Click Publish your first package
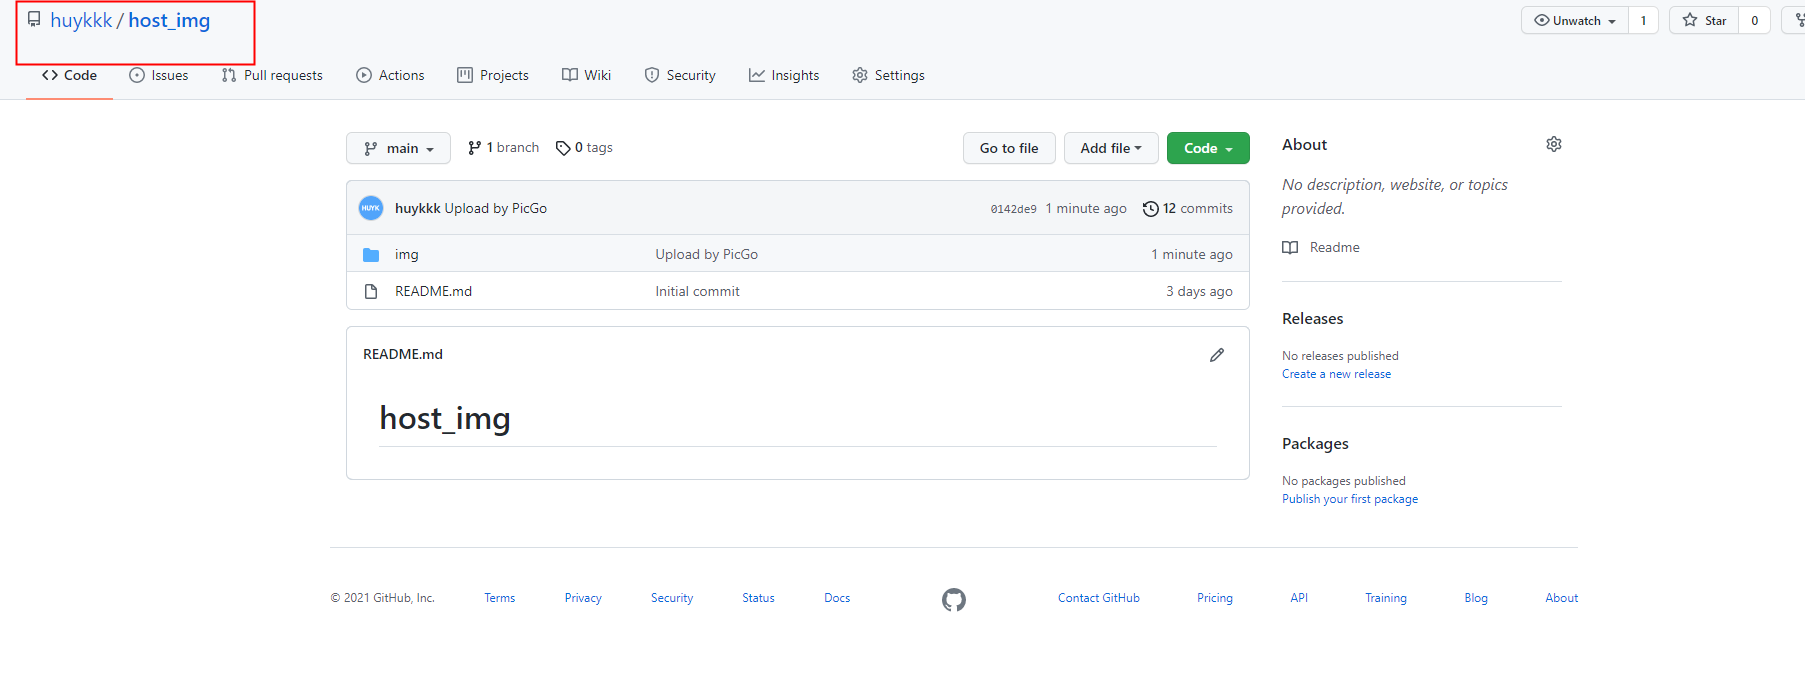The height and width of the screenshot is (694, 1805). coord(1350,499)
